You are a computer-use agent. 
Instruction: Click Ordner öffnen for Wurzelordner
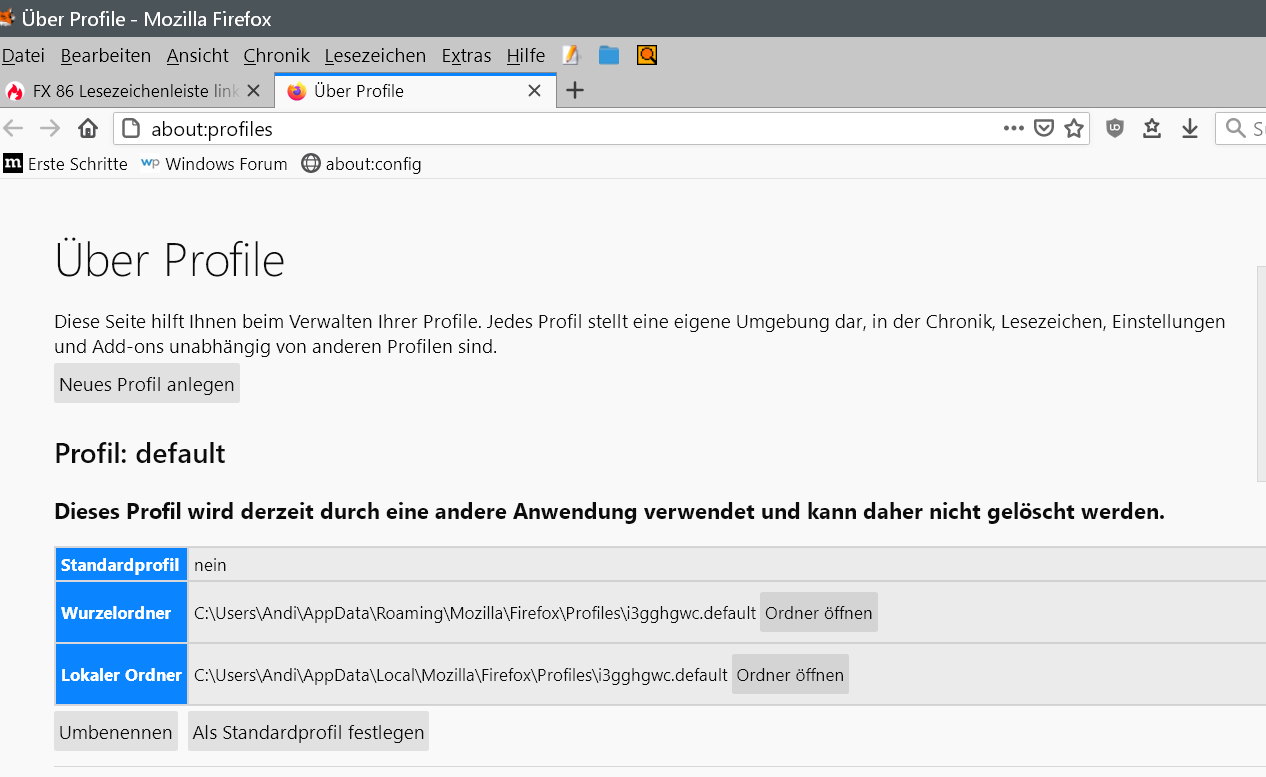818,613
